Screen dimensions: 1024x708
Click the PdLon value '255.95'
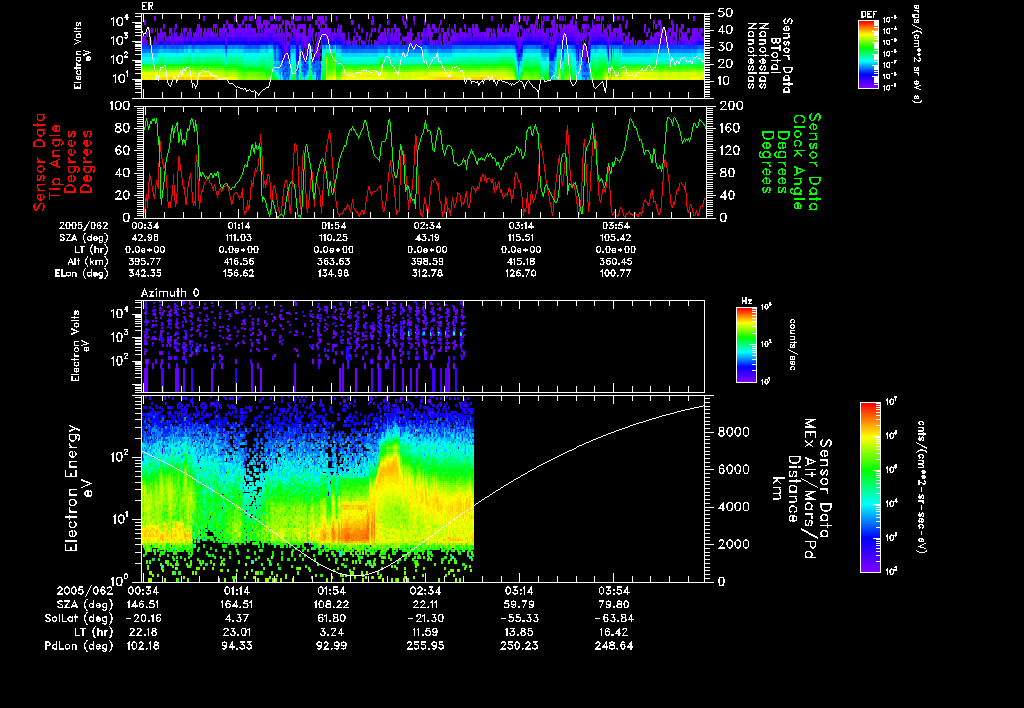(x=425, y=645)
